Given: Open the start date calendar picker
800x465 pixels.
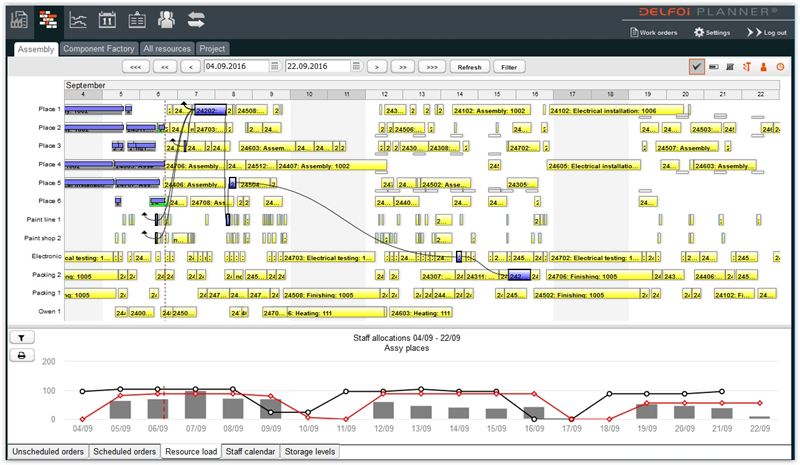Looking at the screenshot, I should point(275,67).
